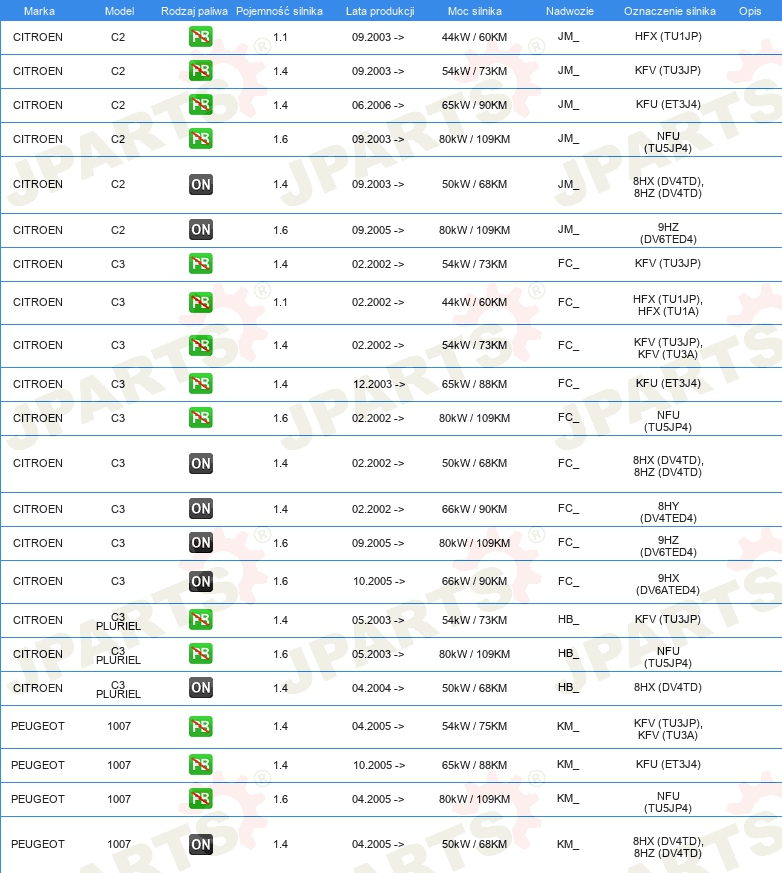
Task: Select 66kW / 90KM in the 8HY row
Action: pos(474,509)
